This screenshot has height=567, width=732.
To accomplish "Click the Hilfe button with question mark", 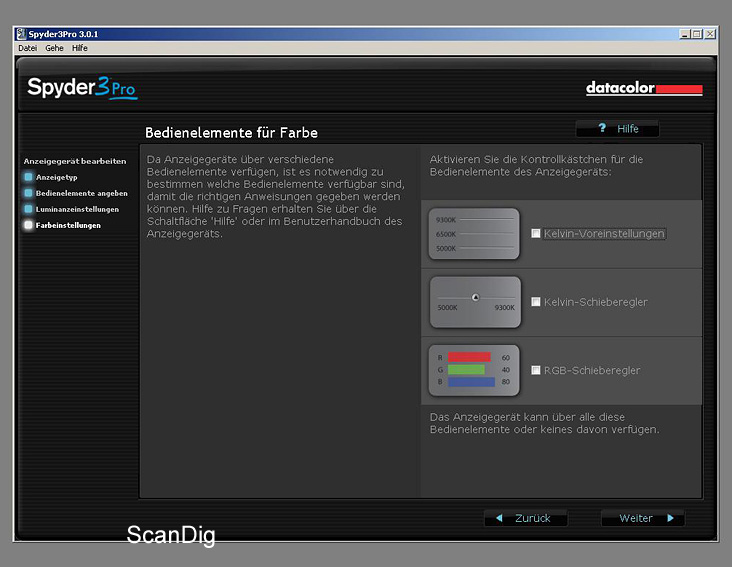I will [x=618, y=129].
